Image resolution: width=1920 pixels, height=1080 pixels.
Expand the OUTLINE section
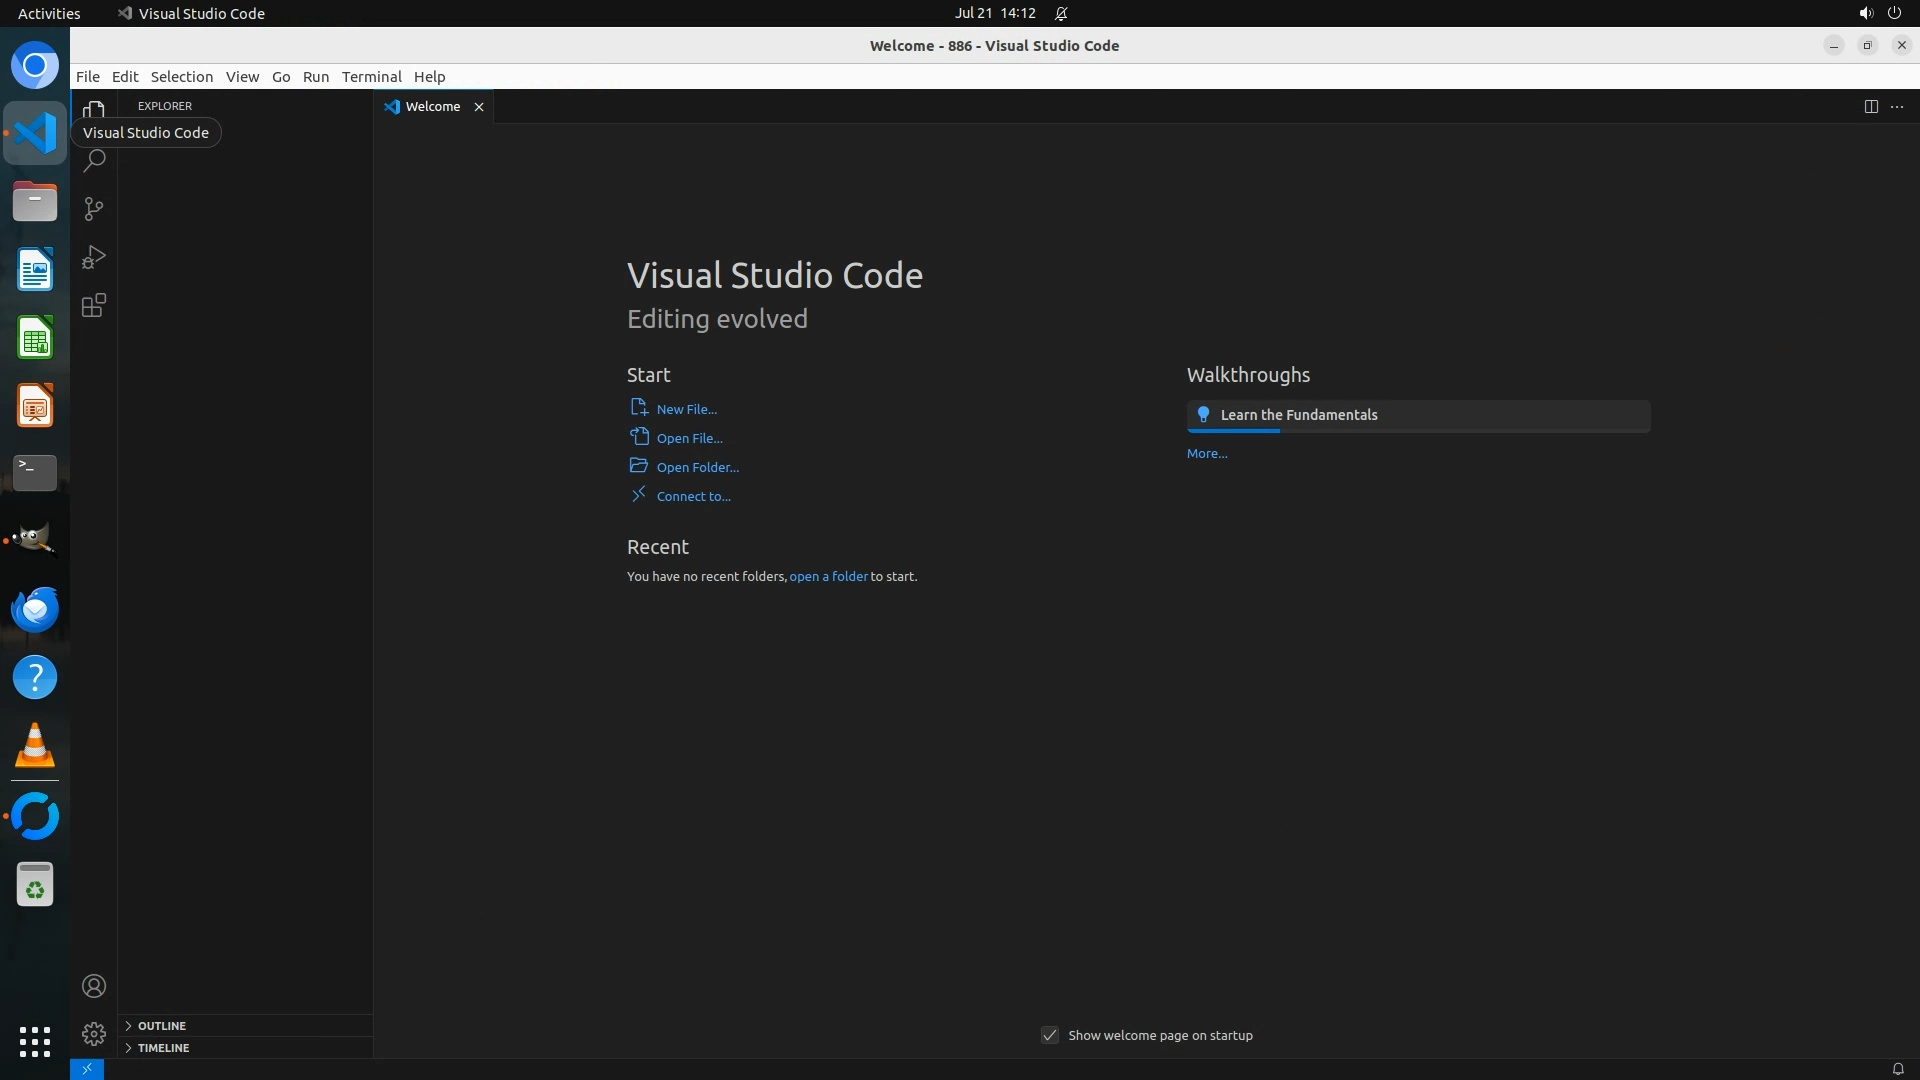(x=162, y=1026)
